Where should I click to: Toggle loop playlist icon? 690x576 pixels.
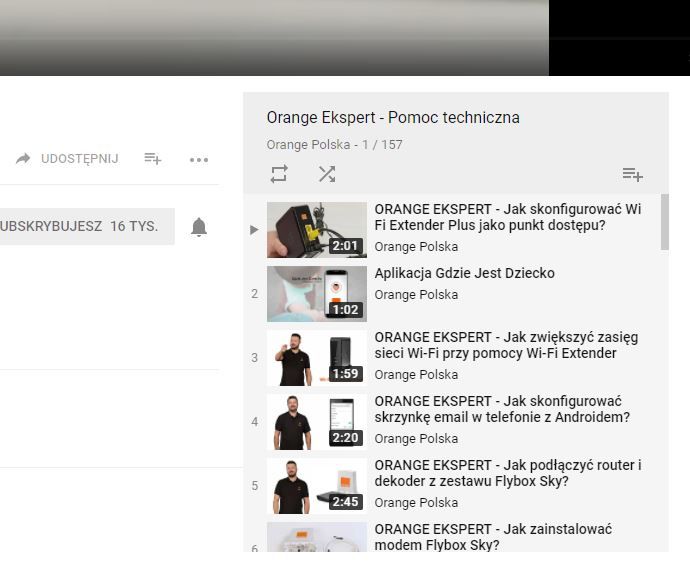279,174
